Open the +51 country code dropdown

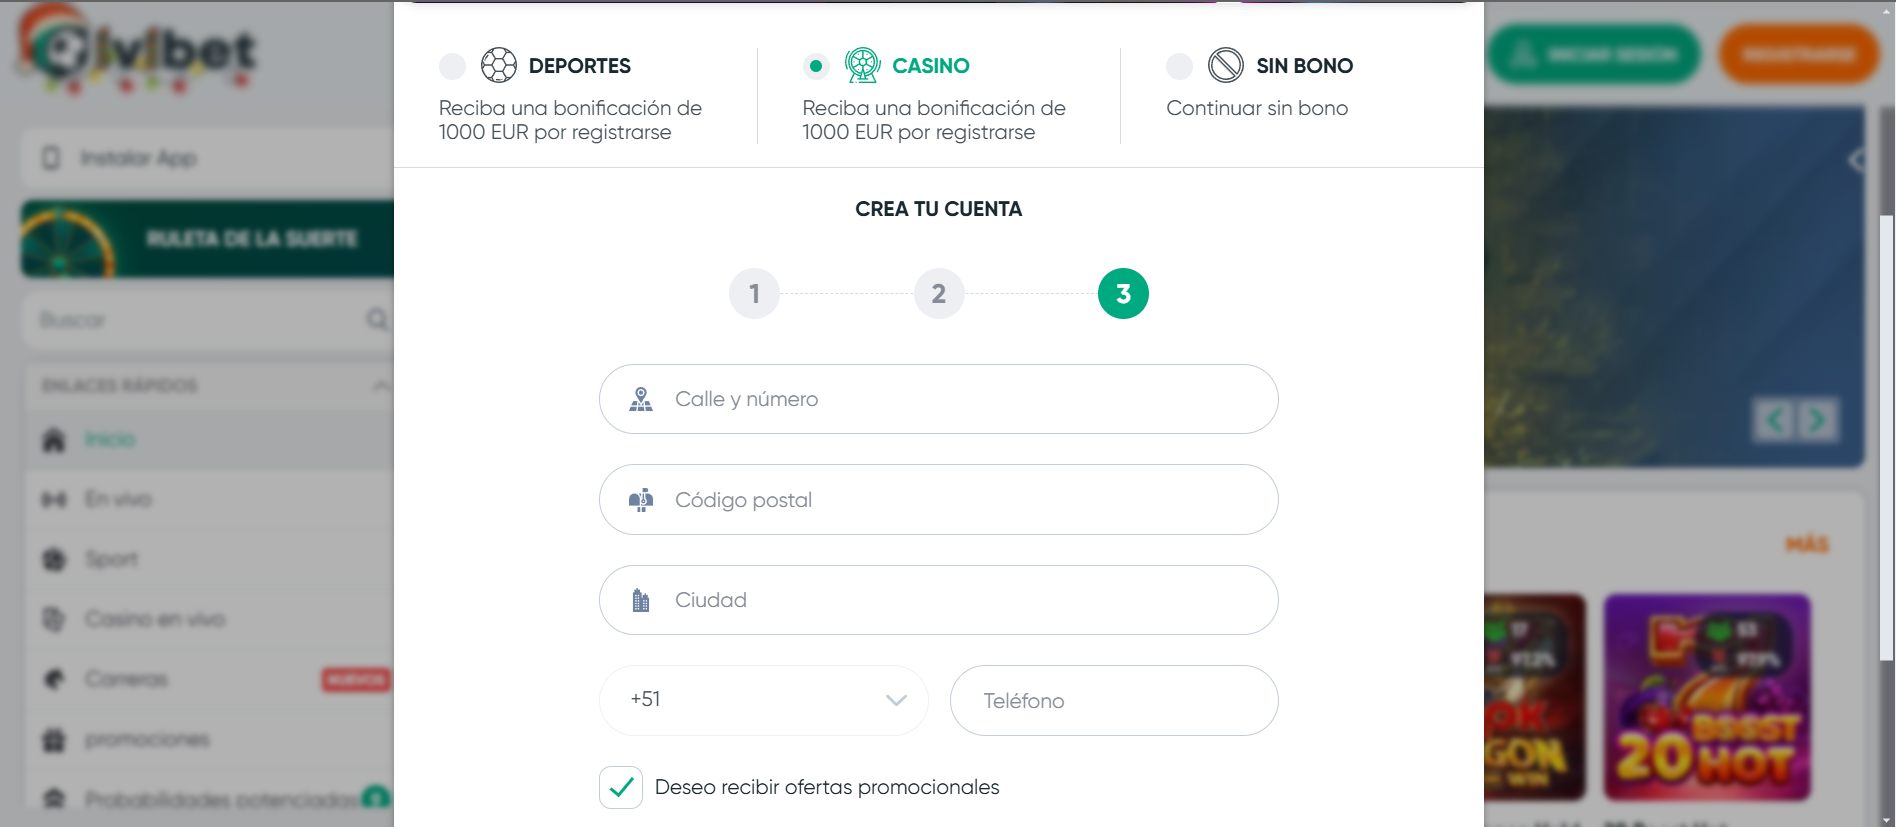[763, 700]
